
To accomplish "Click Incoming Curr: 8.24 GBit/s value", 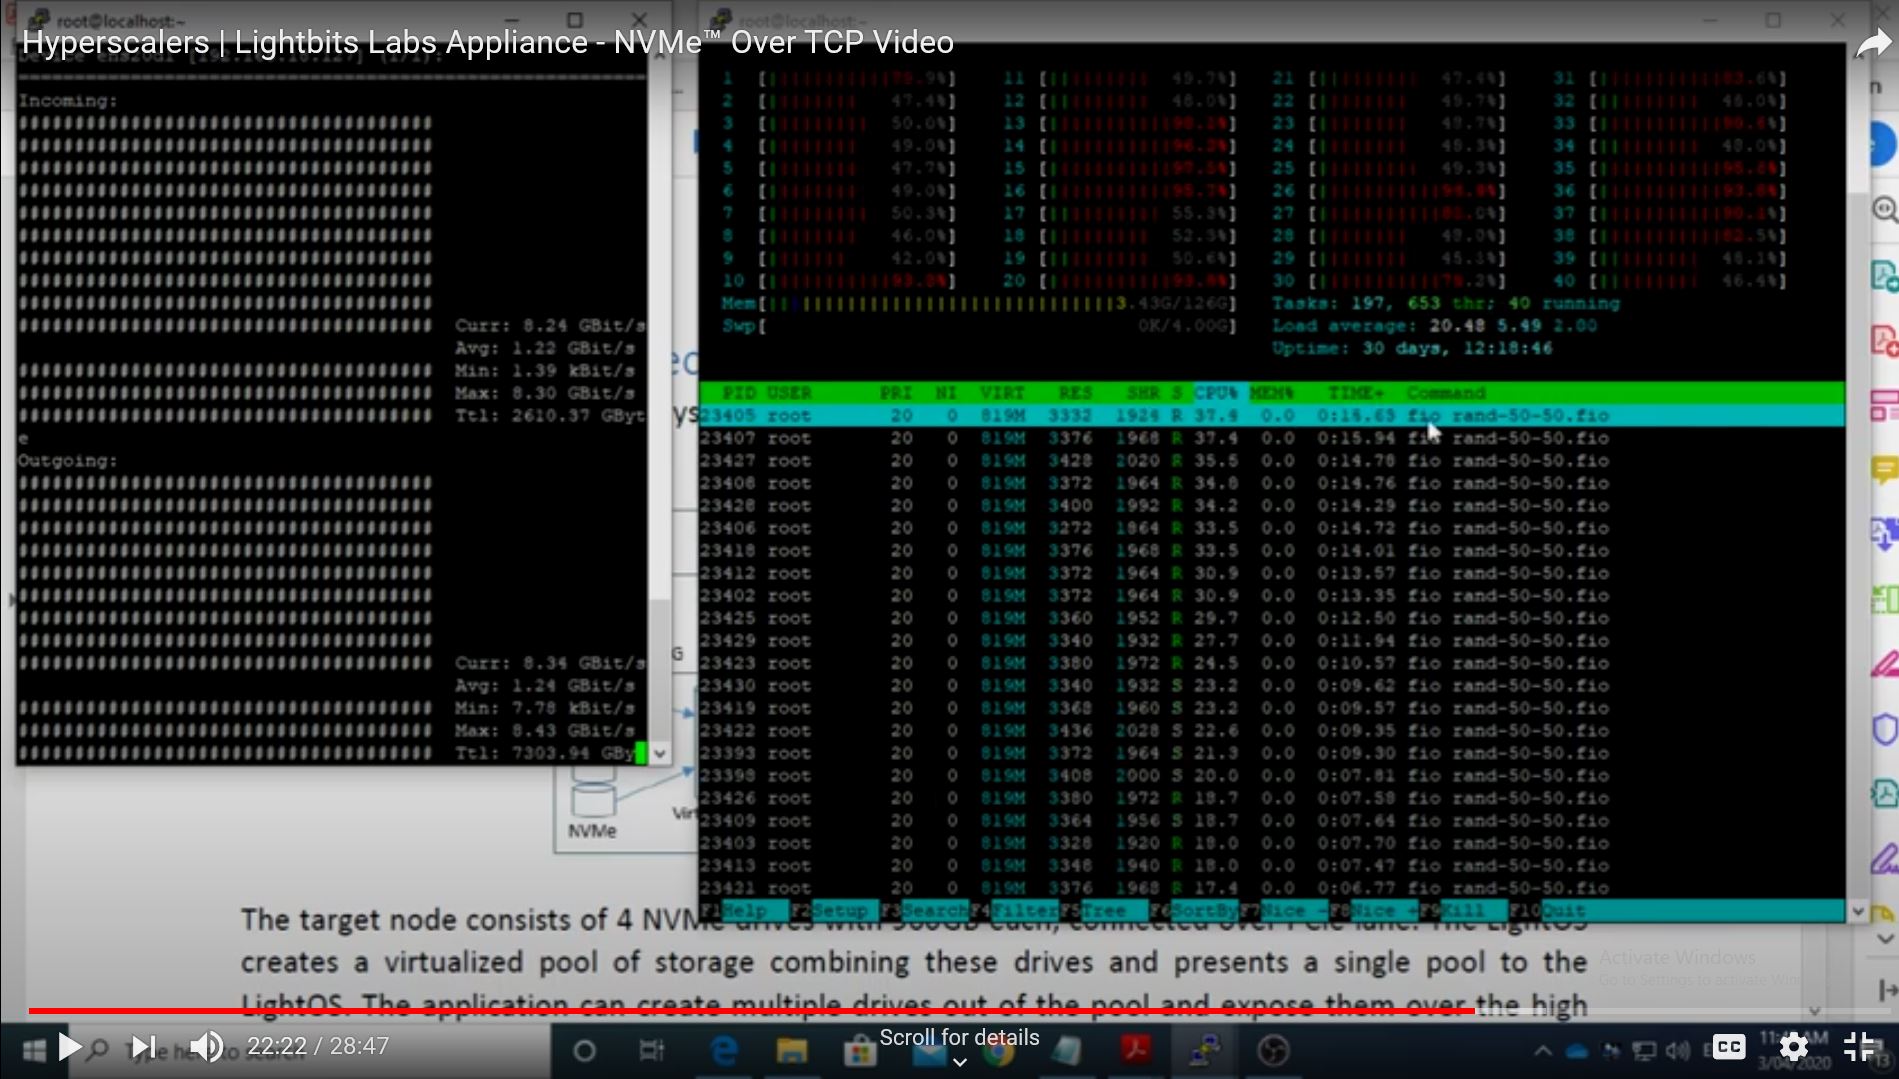I will (550, 326).
